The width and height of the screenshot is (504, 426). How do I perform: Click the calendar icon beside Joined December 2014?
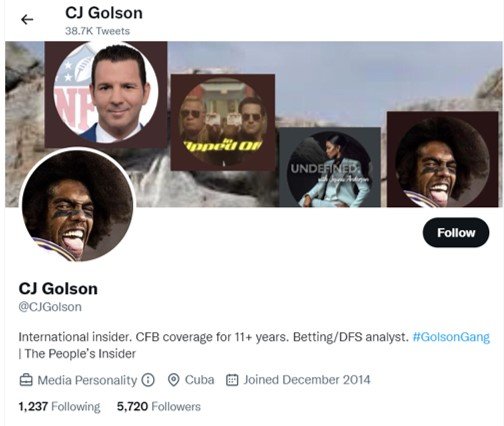[x=232, y=380]
